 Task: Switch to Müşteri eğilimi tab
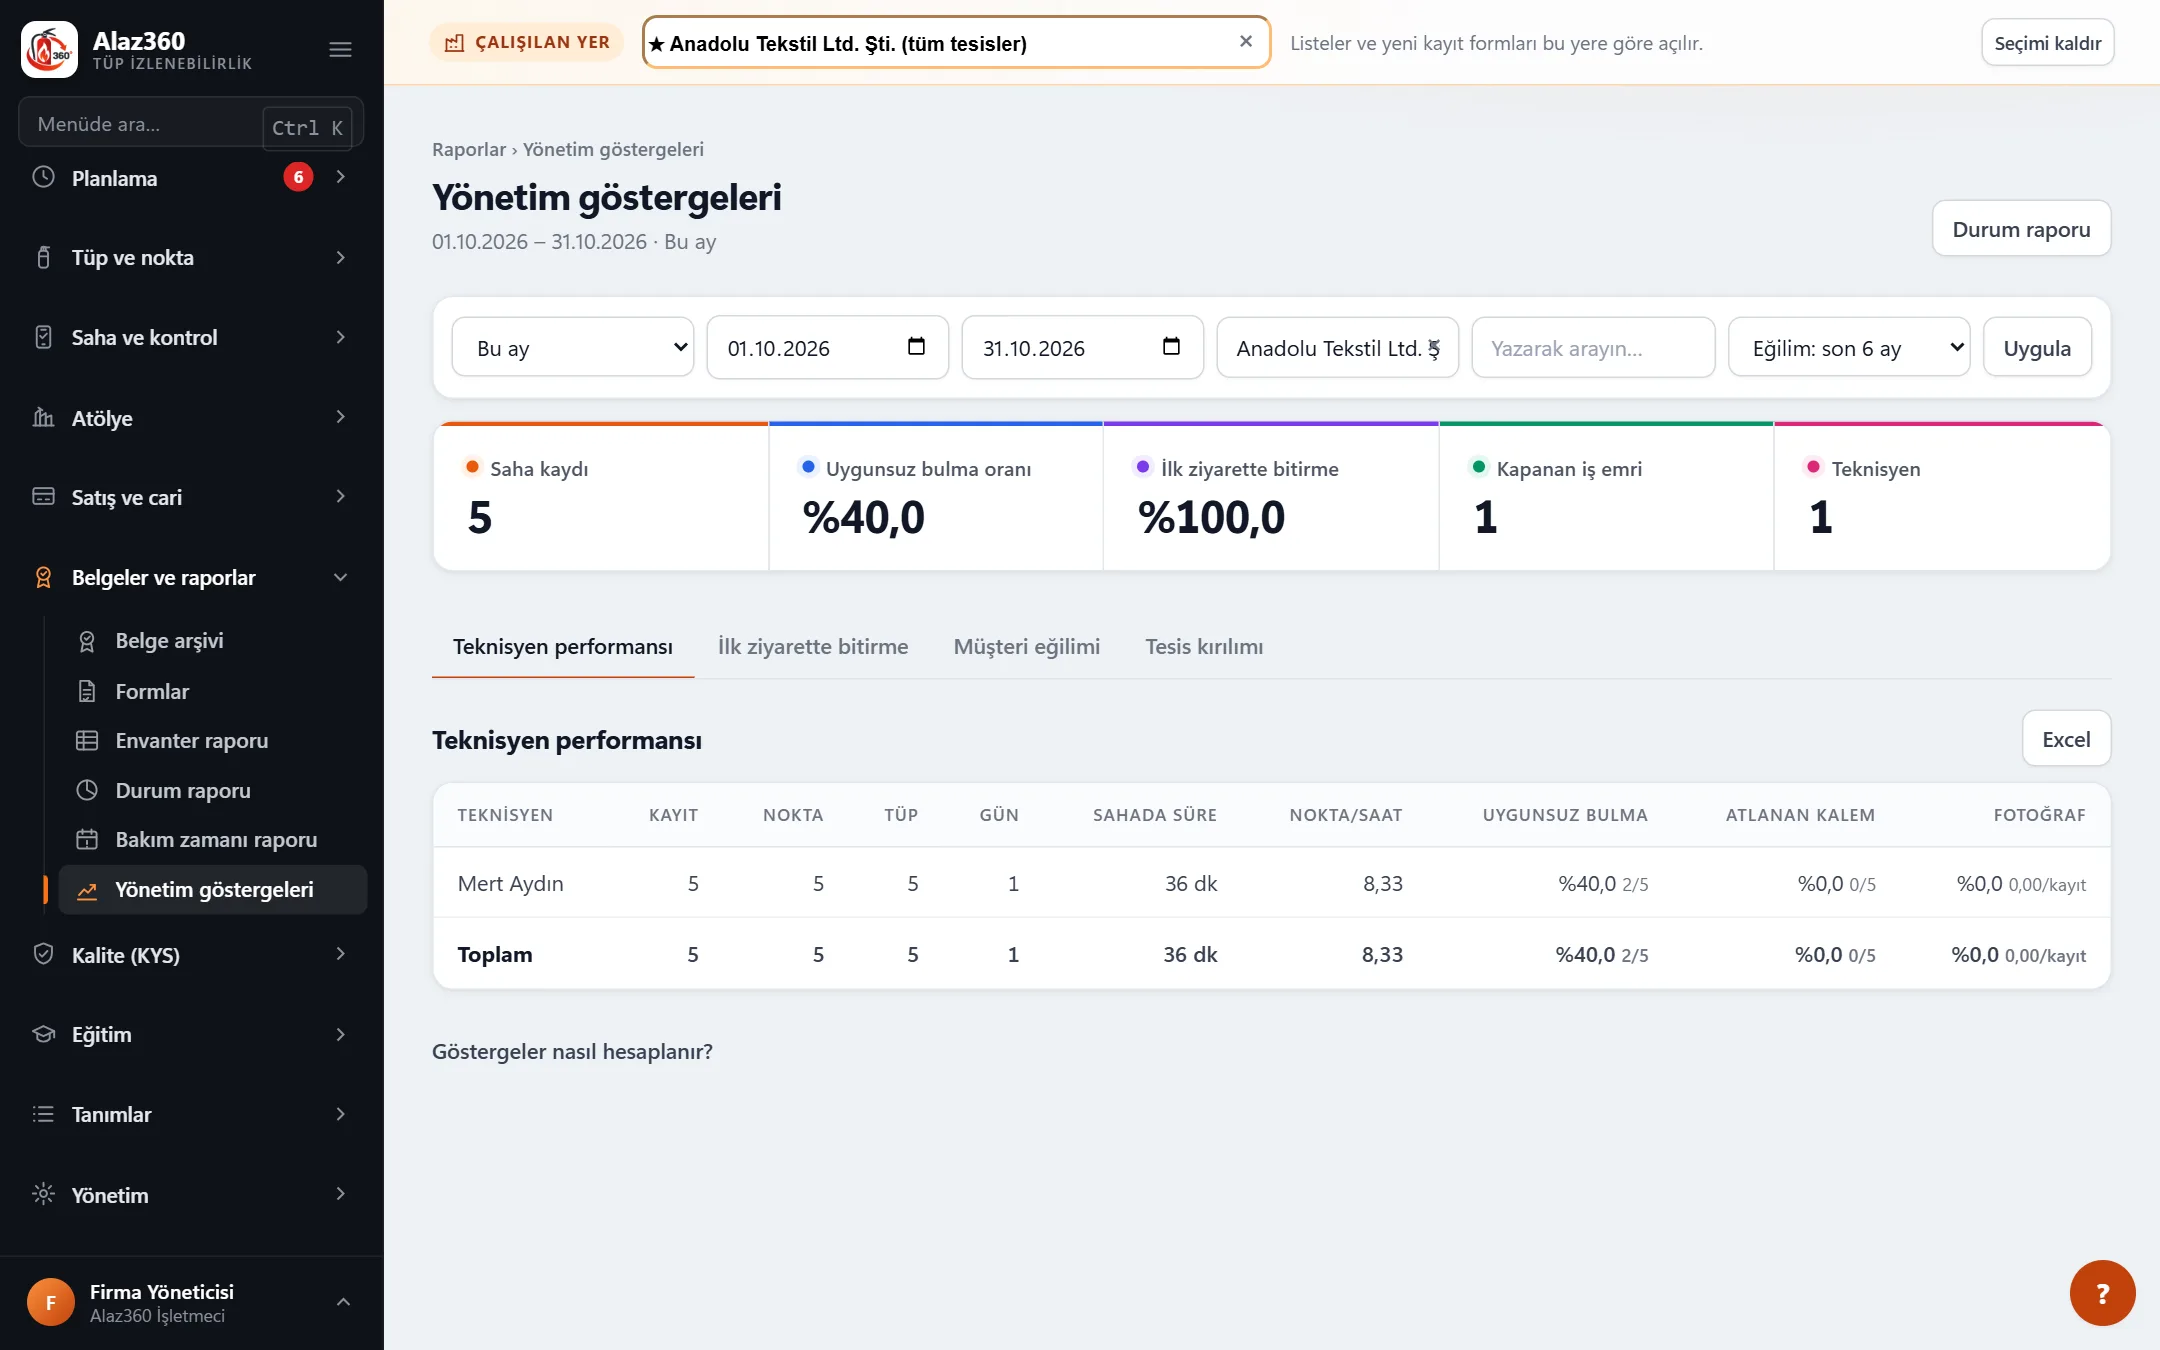coord(1026,647)
